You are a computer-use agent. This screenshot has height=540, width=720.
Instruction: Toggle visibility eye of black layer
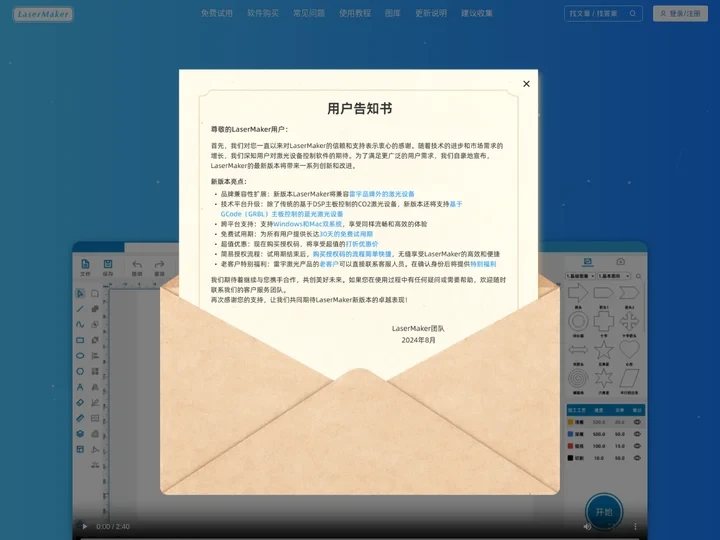pos(637,458)
